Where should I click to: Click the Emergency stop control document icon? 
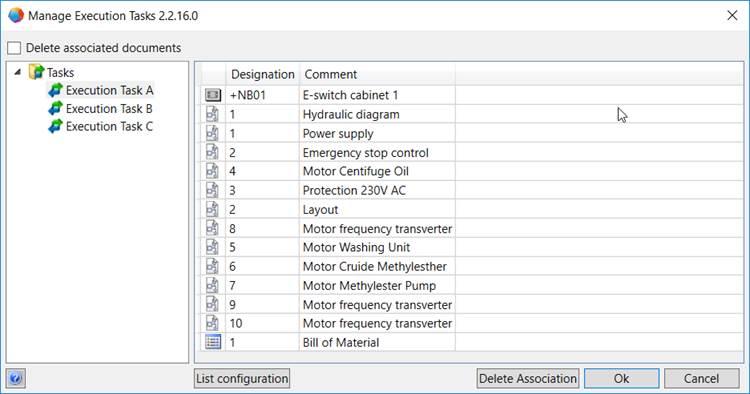coord(212,153)
